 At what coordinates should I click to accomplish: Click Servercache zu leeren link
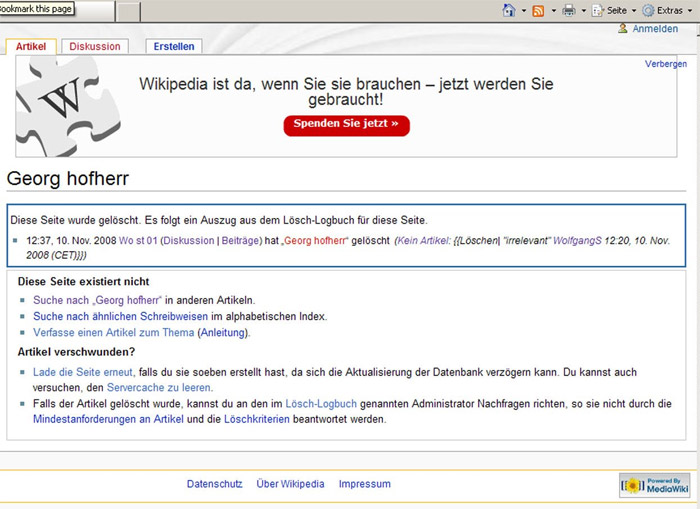[159, 388]
